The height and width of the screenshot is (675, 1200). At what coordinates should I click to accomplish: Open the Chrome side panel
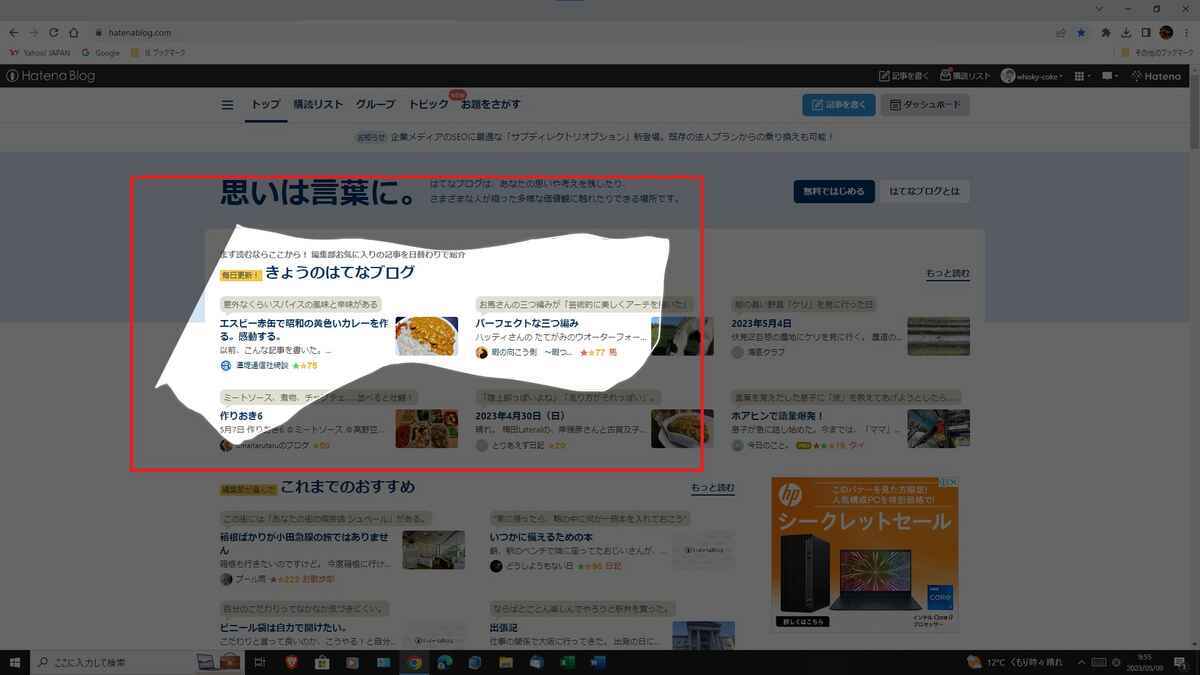pos(1146,33)
